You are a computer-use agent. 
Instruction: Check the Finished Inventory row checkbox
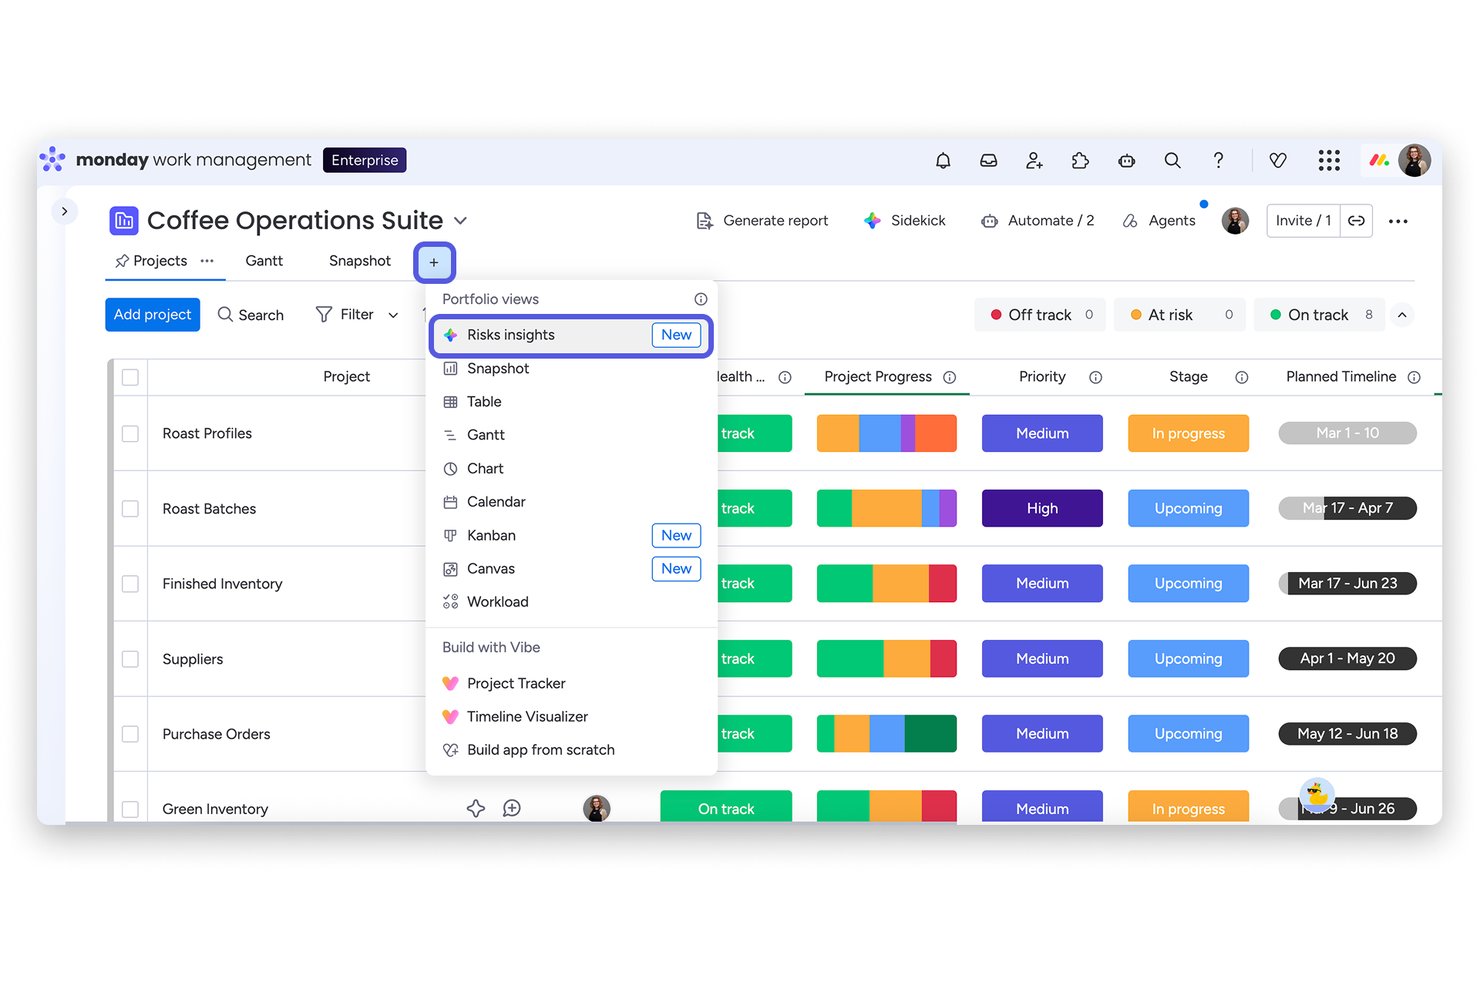(x=130, y=583)
